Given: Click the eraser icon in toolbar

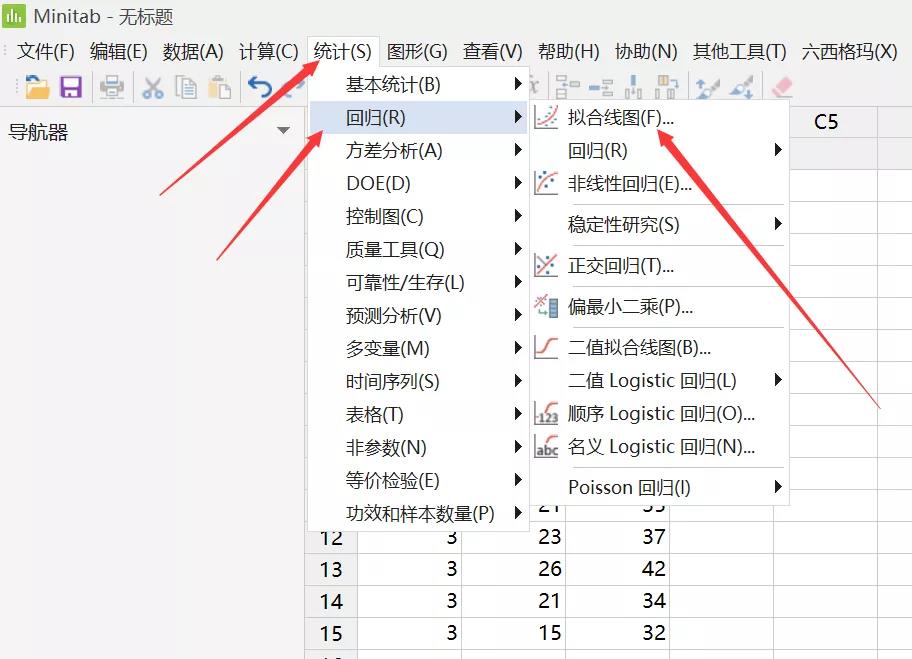Looking at the screenshot, I should pos(781,87).
